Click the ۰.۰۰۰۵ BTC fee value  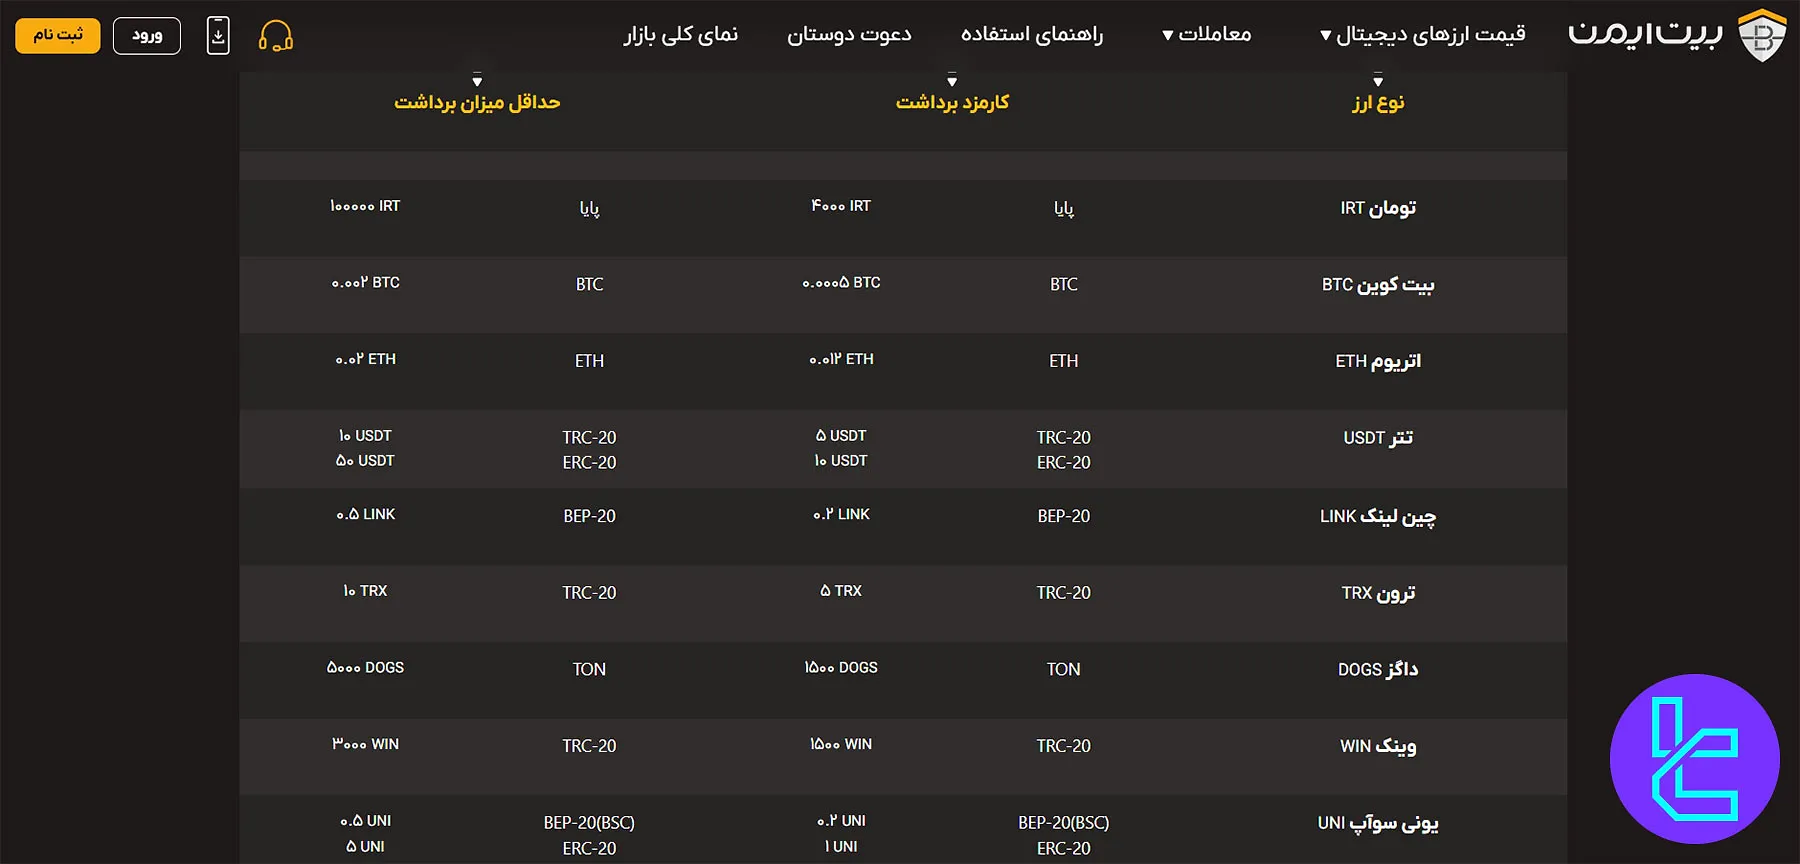(x=841, y=283)
